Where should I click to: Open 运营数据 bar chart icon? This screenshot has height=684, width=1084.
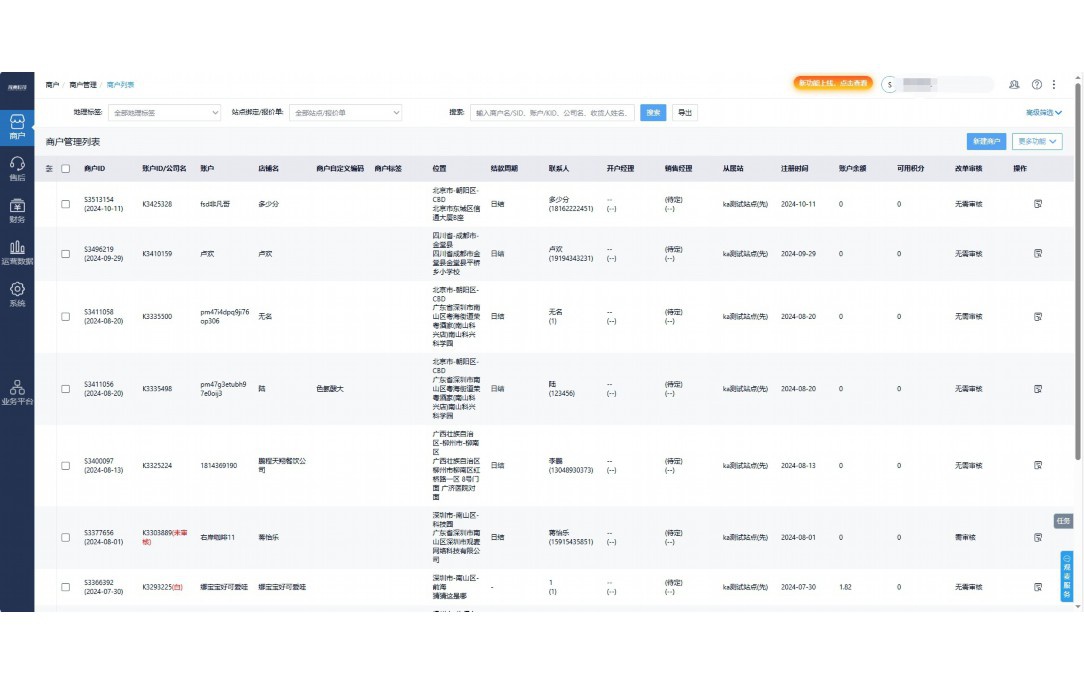pyautogui.click(x=17, y=251)
